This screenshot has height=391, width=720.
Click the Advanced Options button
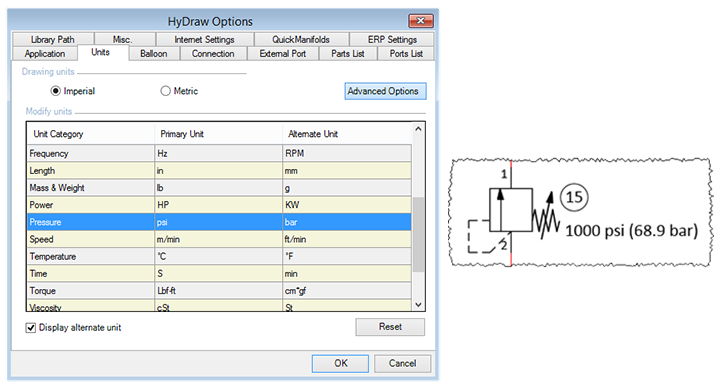click(x=385, y=91)
